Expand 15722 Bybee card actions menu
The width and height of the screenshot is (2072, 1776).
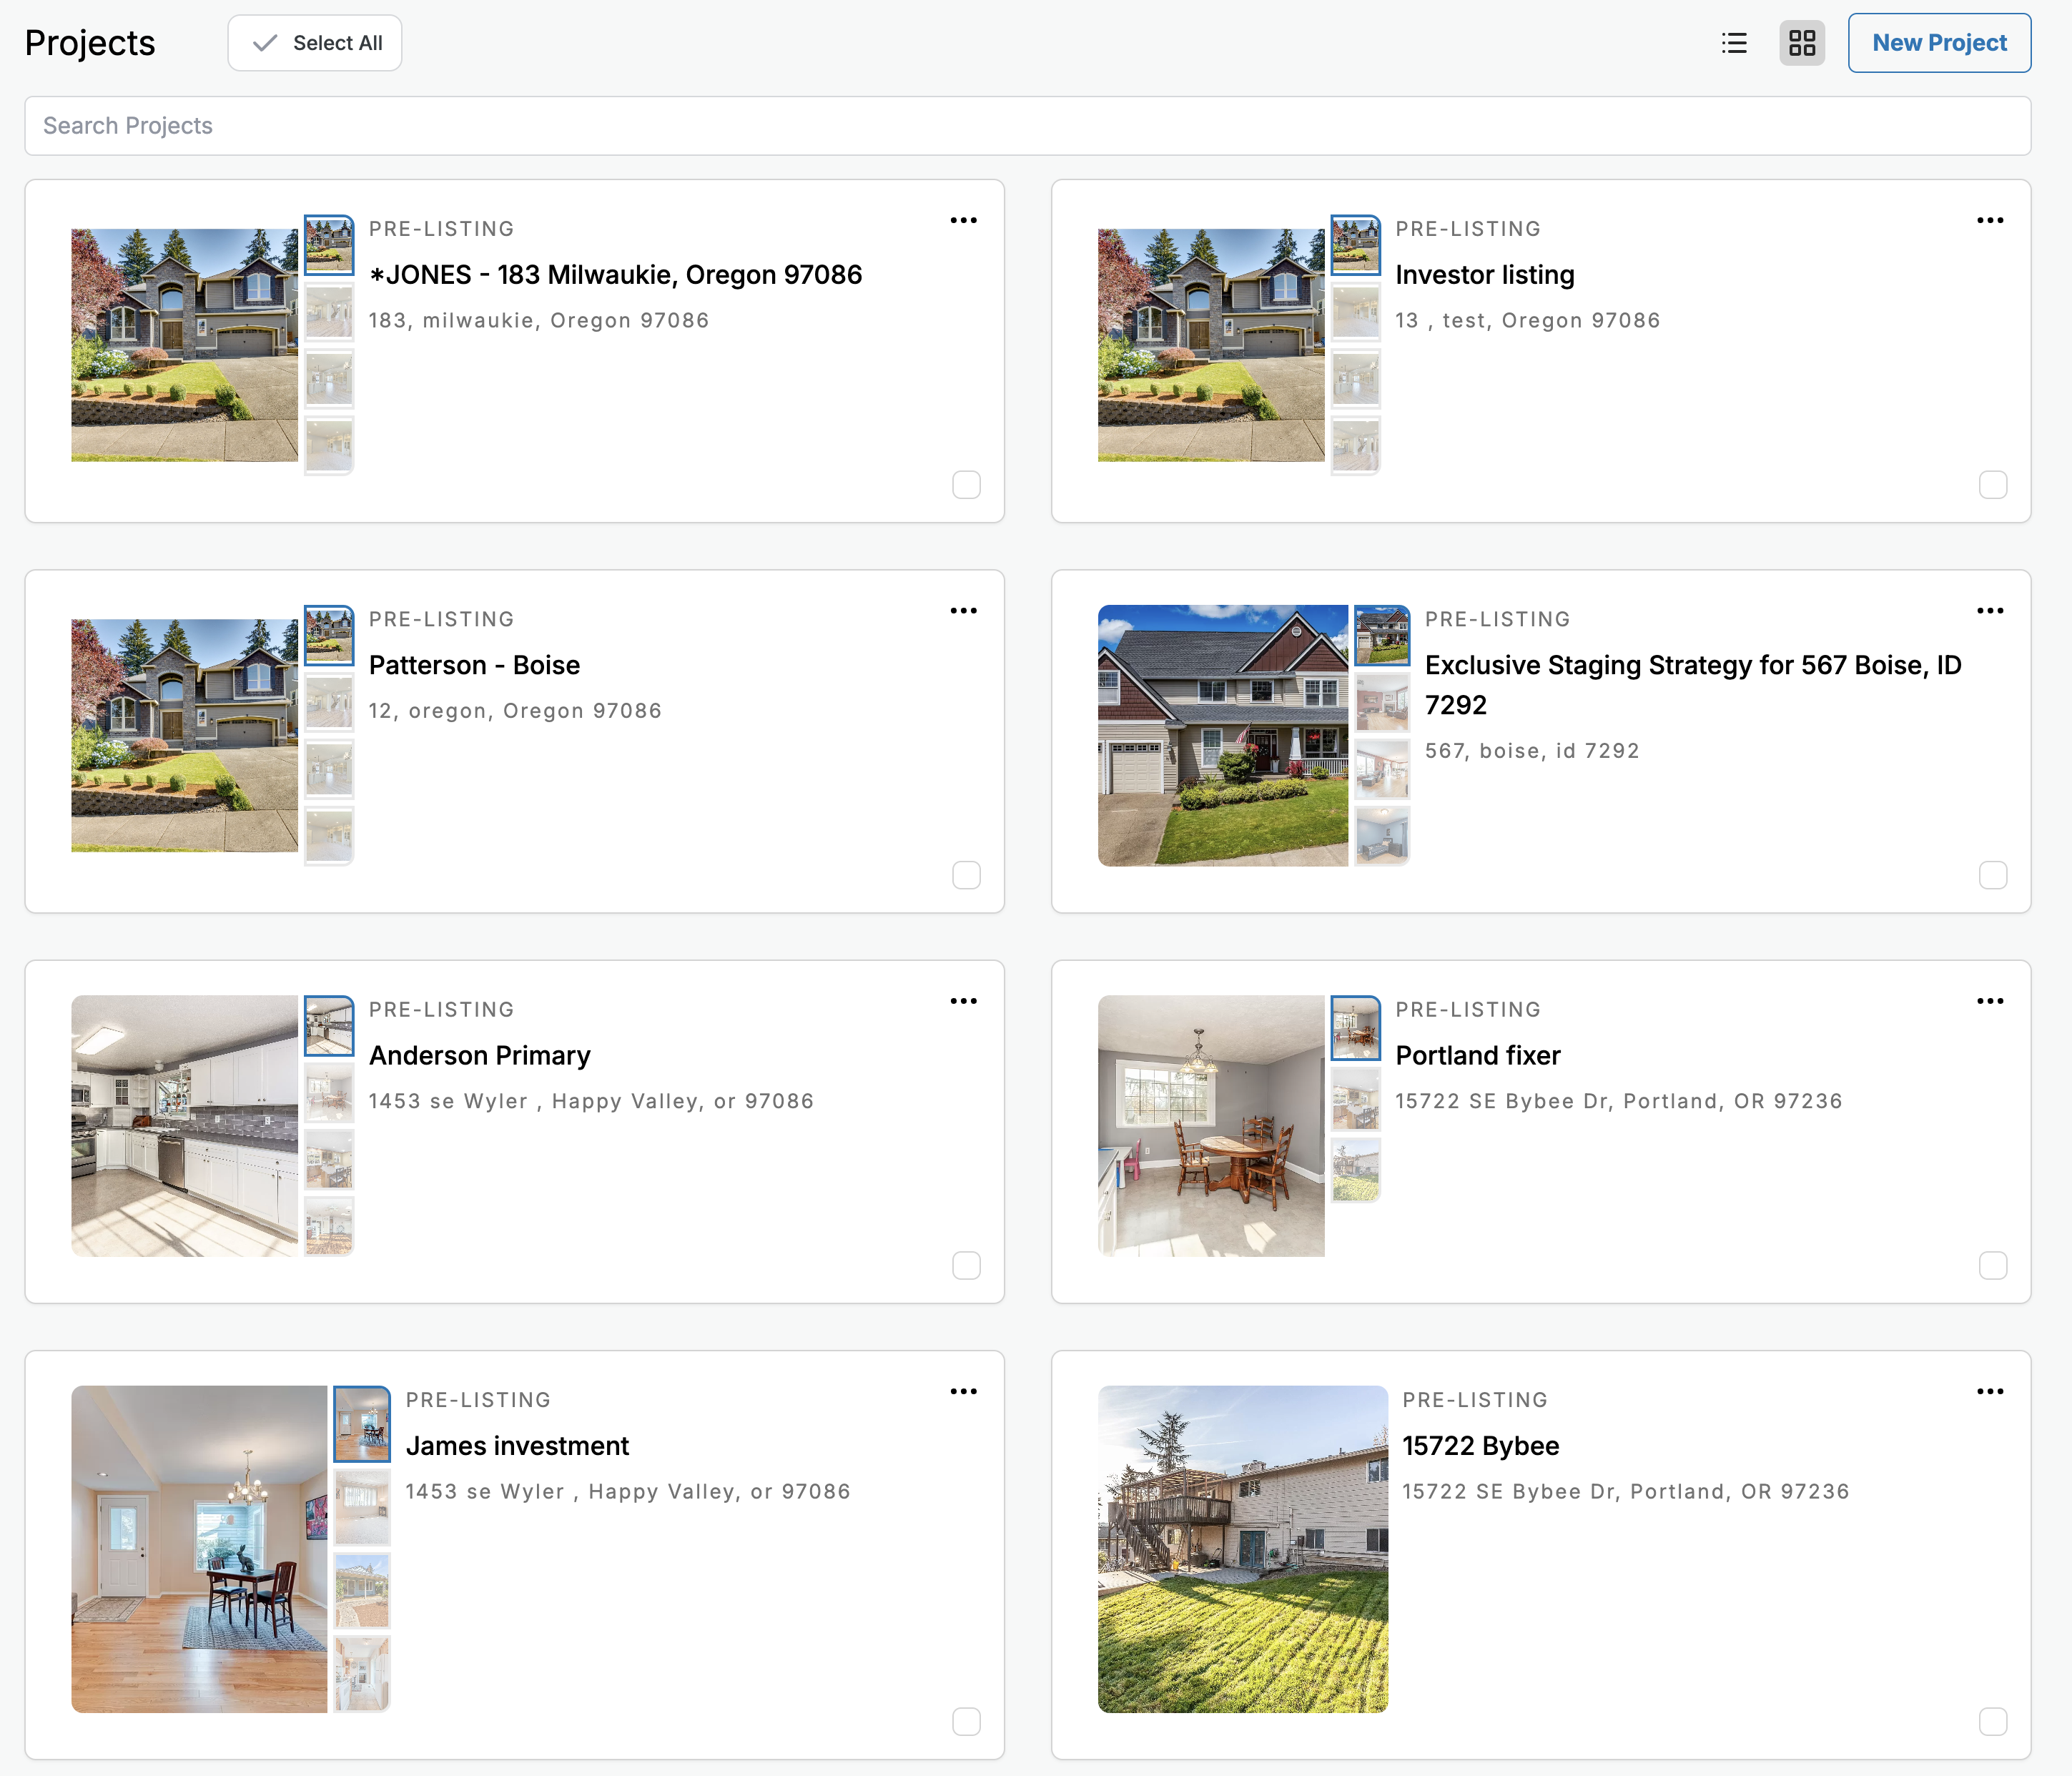point(1989,1391)
